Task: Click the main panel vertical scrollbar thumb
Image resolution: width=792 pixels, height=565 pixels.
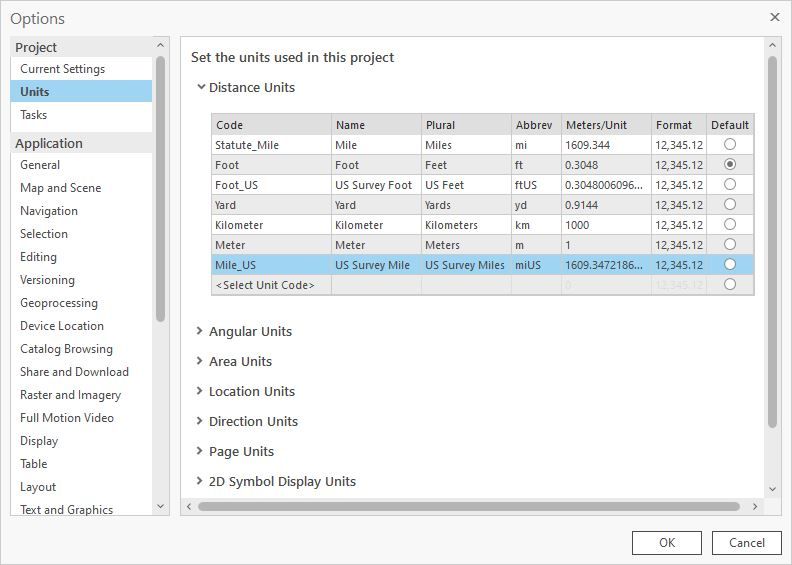Action: (772, 242)
